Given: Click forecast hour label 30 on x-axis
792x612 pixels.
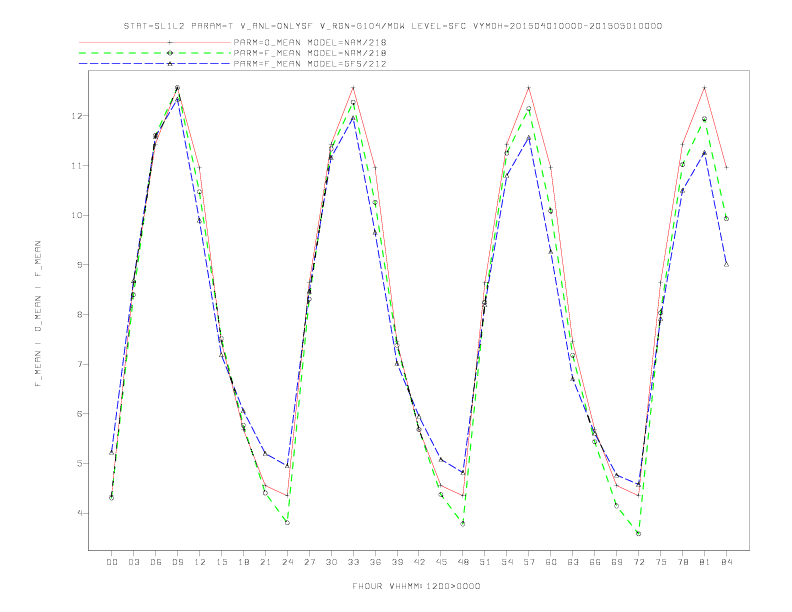Looking at the screenshot, I should point(331,562).
